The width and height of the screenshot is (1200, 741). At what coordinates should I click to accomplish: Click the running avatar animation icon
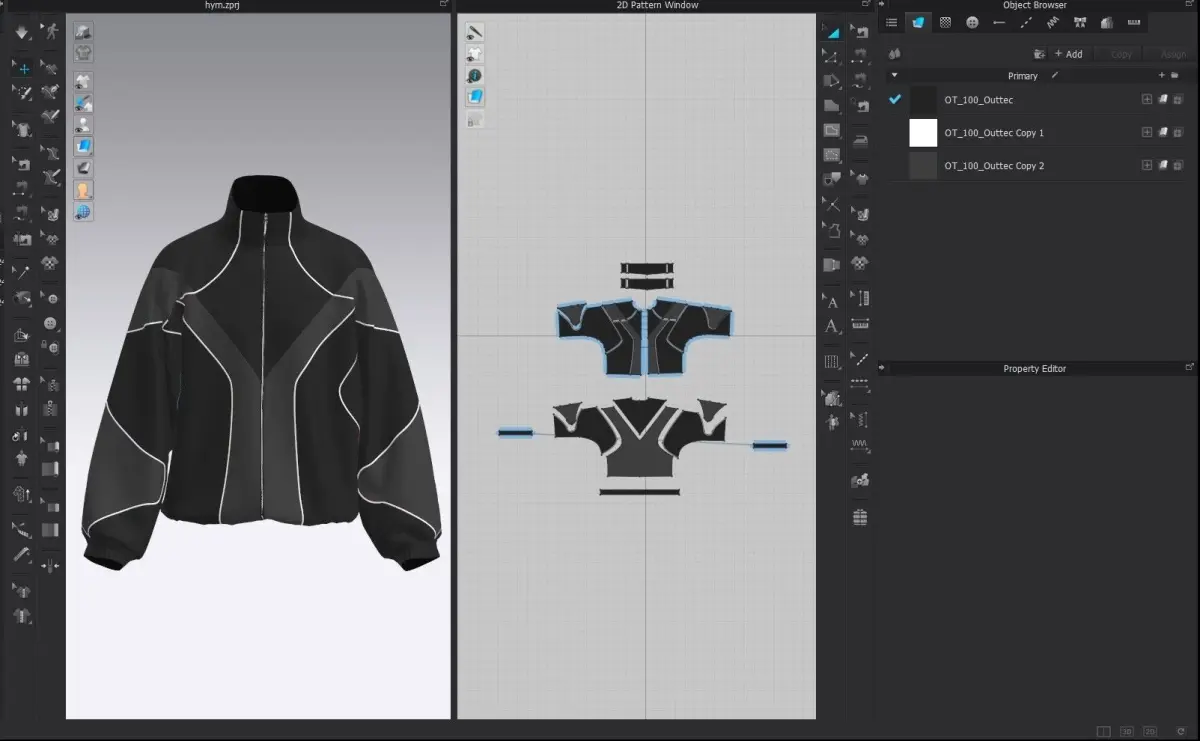(x=50, y=32)
